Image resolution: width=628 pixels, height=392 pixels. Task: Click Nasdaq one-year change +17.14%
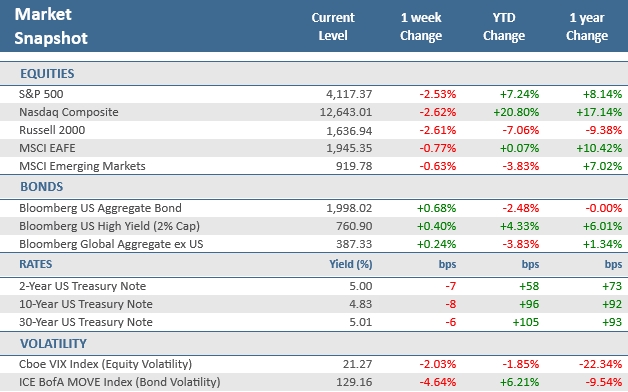[x=599, y=112]
